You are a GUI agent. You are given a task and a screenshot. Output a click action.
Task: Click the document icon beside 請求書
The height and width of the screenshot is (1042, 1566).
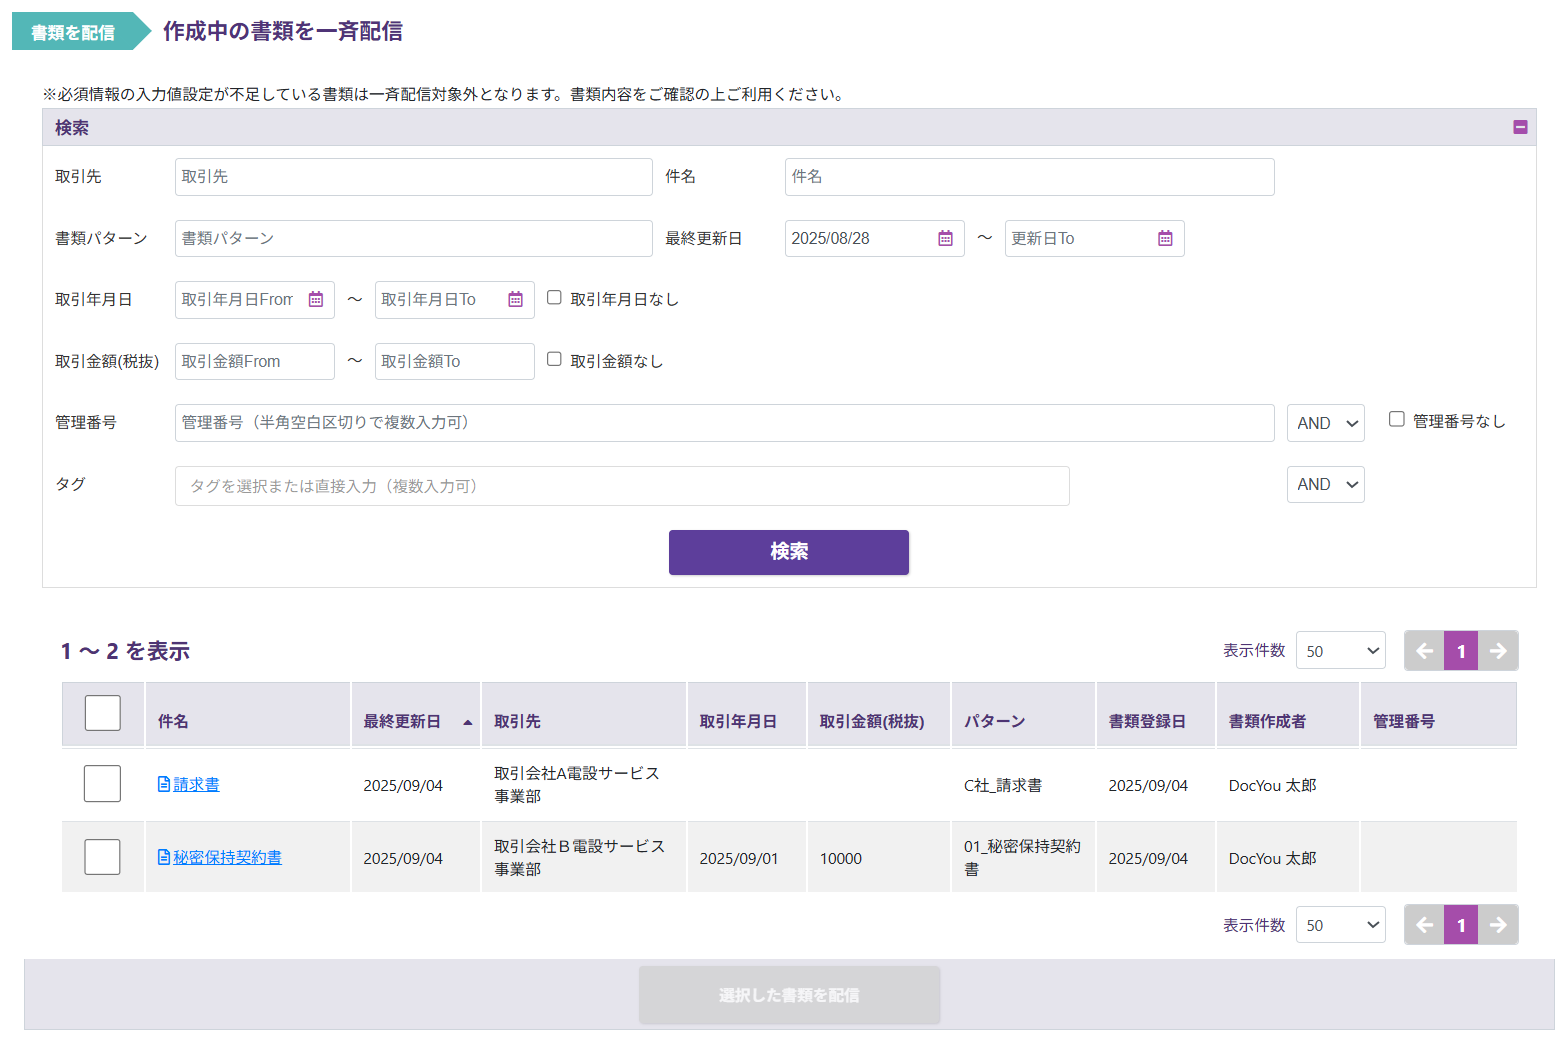point(164,784)
